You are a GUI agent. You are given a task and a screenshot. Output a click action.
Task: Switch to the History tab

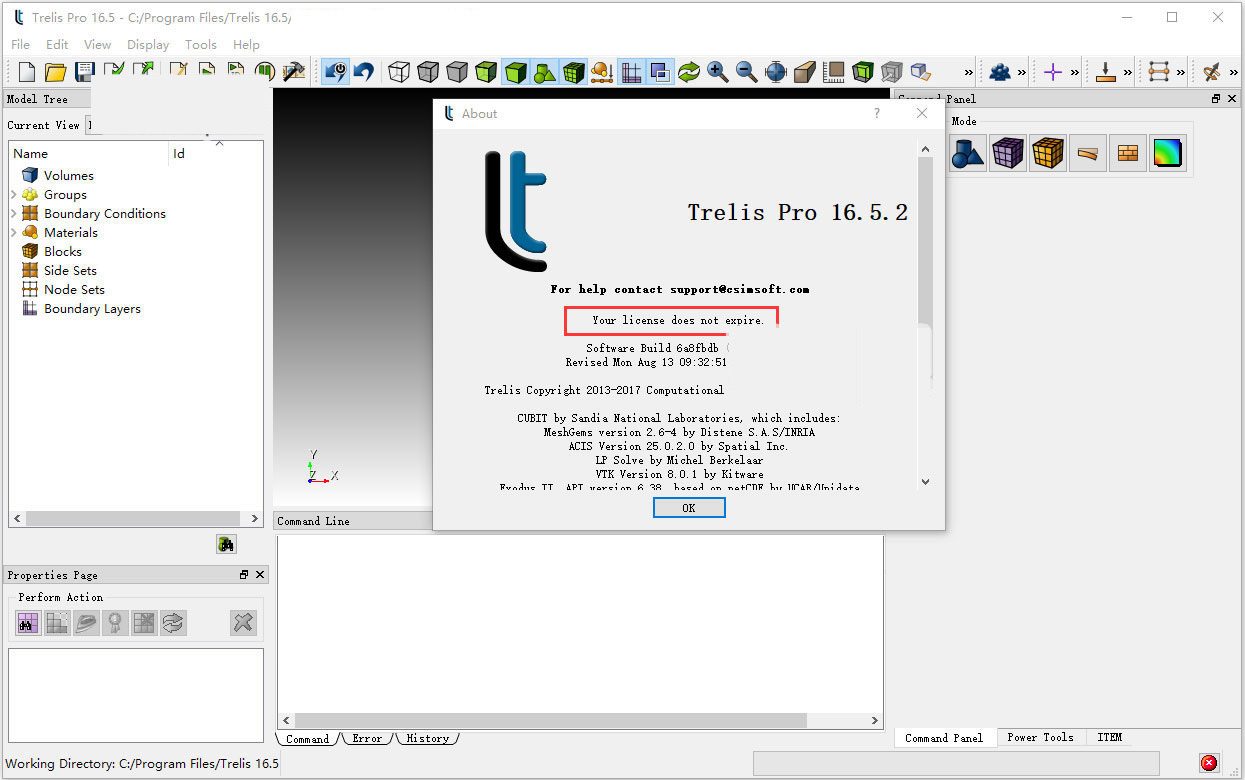[427, 738]
